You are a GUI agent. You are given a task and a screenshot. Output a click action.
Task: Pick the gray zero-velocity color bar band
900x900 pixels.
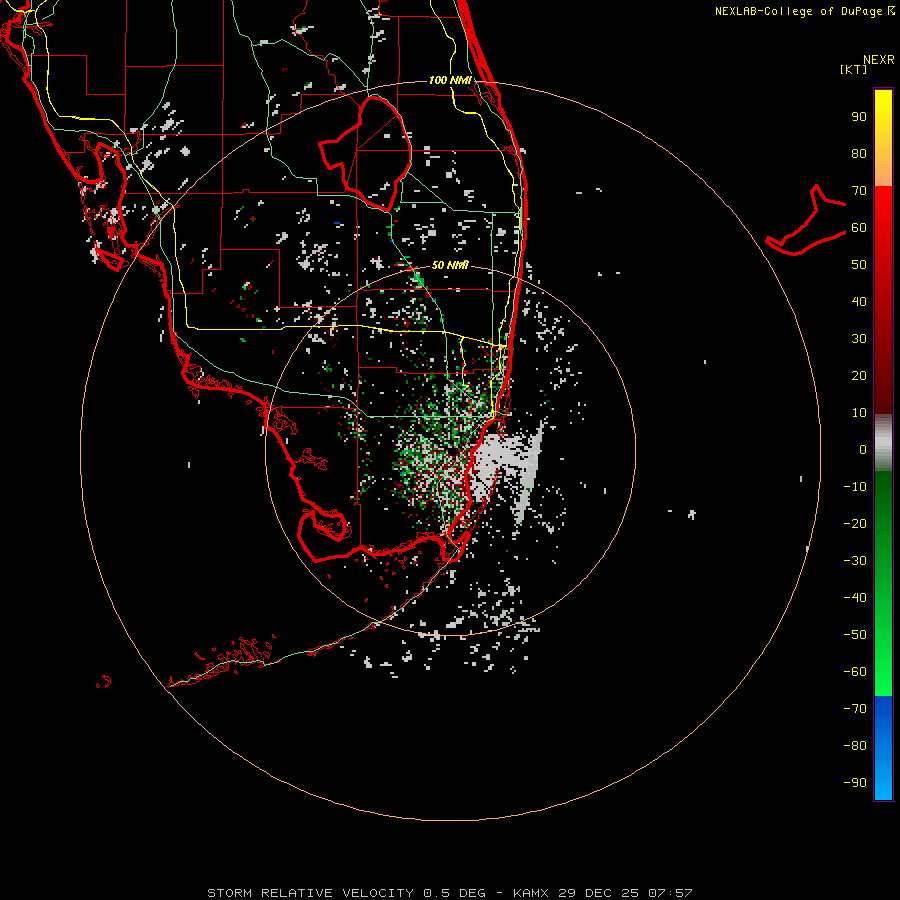tap(883, 442)
